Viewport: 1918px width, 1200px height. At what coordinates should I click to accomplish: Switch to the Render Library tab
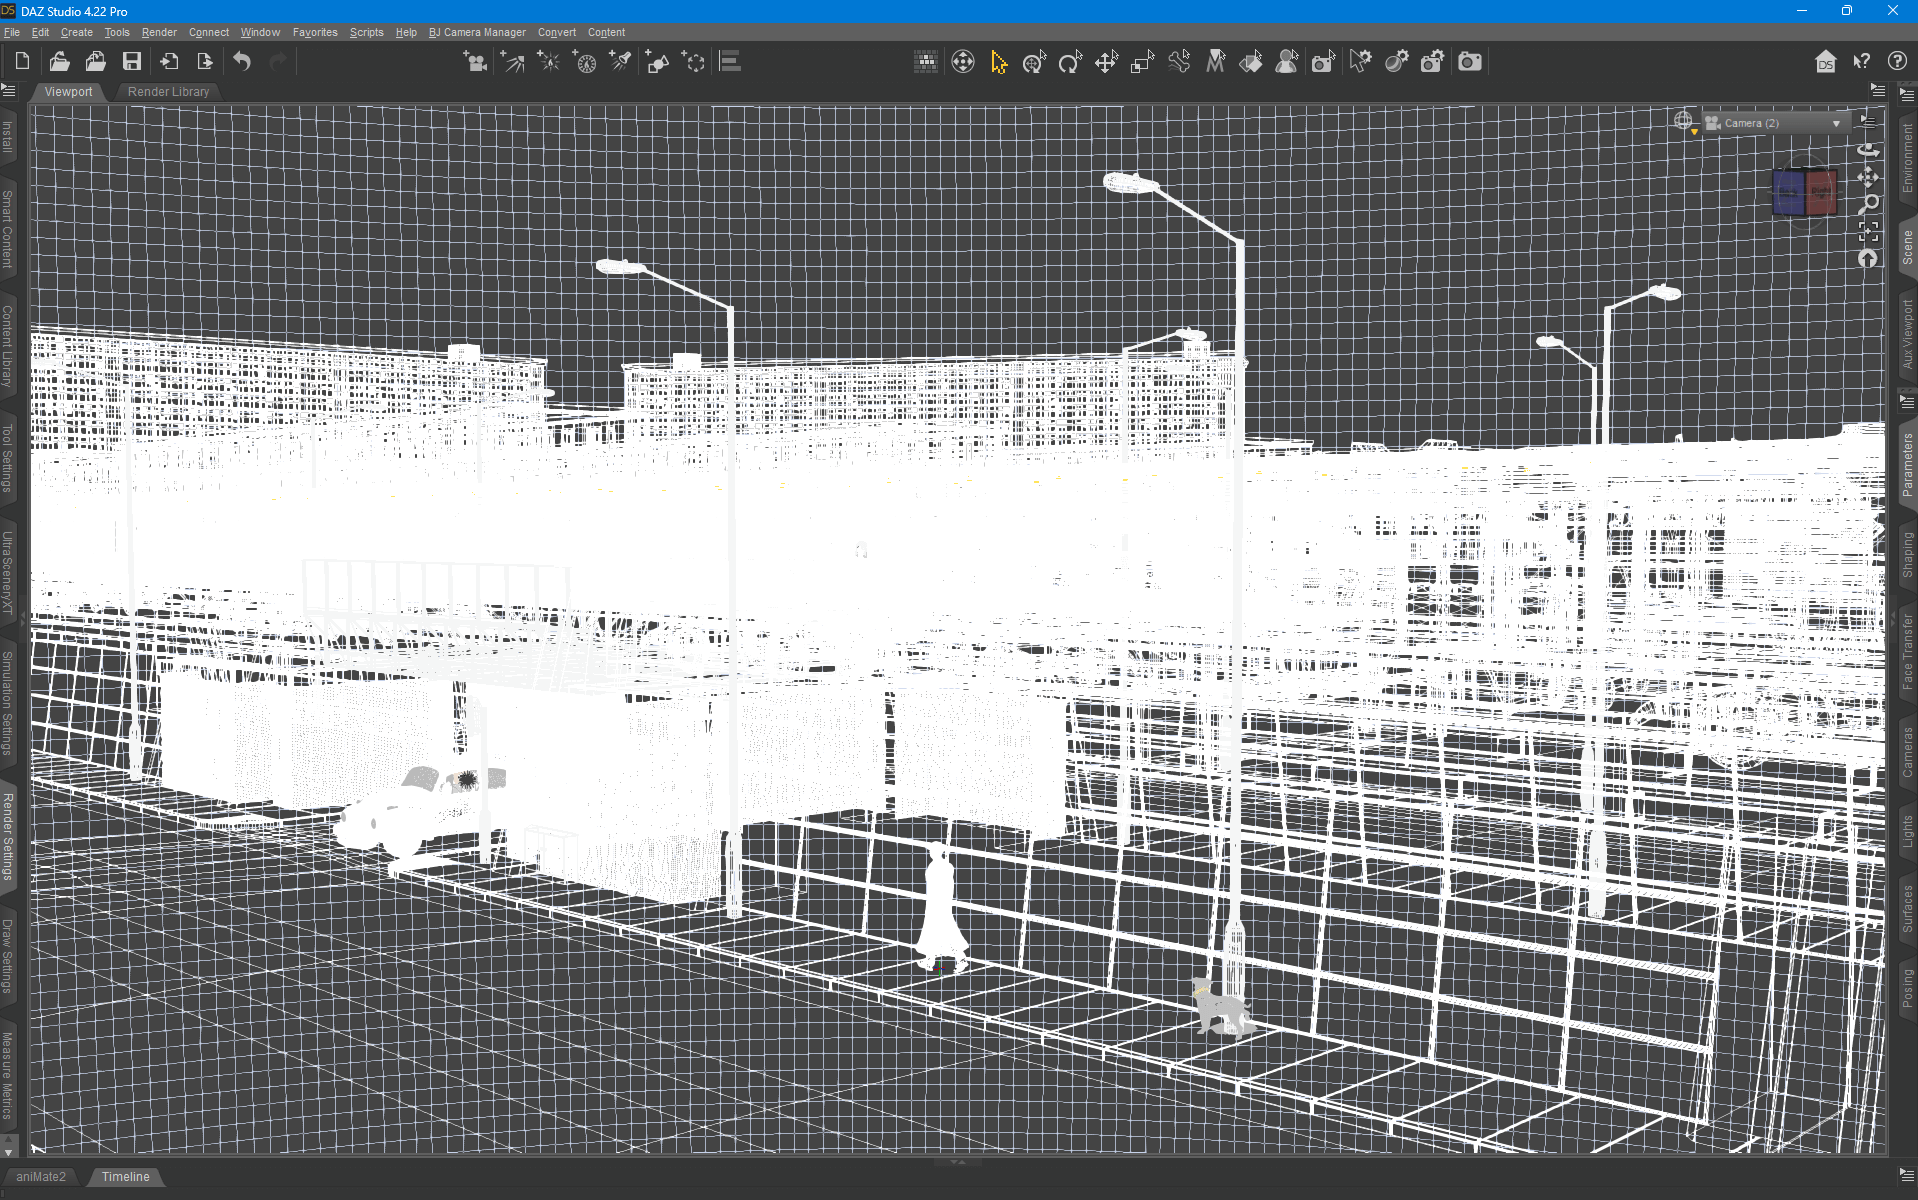click(x=169, y=91)
